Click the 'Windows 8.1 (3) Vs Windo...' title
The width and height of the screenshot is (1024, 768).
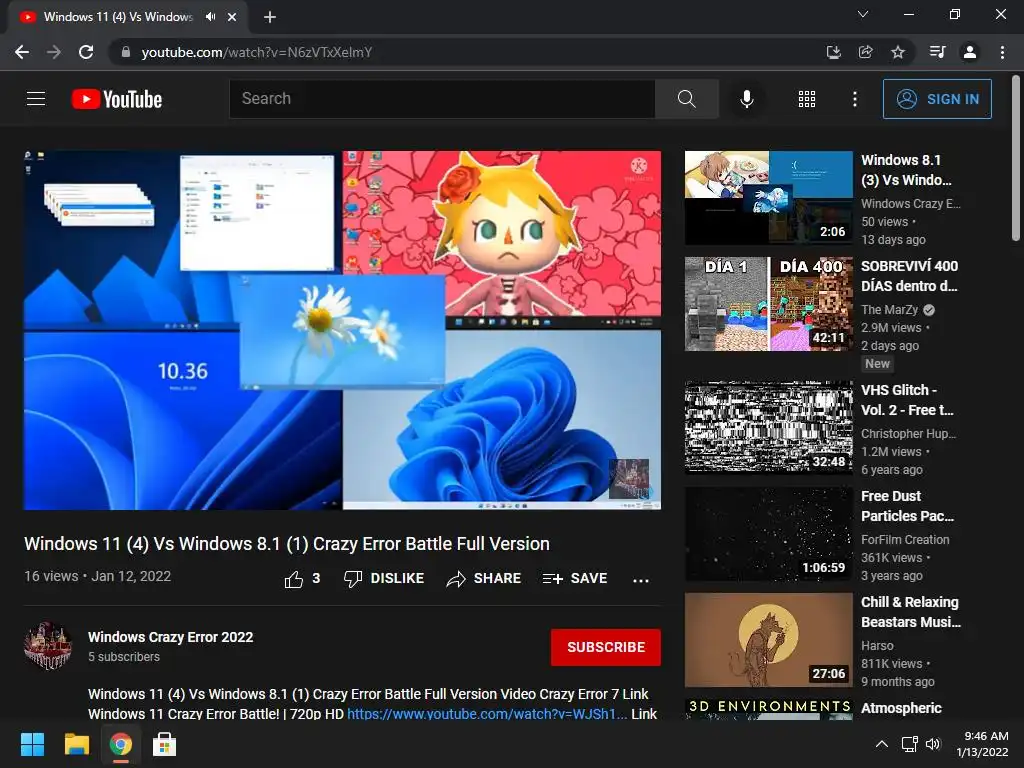point(906,170)
